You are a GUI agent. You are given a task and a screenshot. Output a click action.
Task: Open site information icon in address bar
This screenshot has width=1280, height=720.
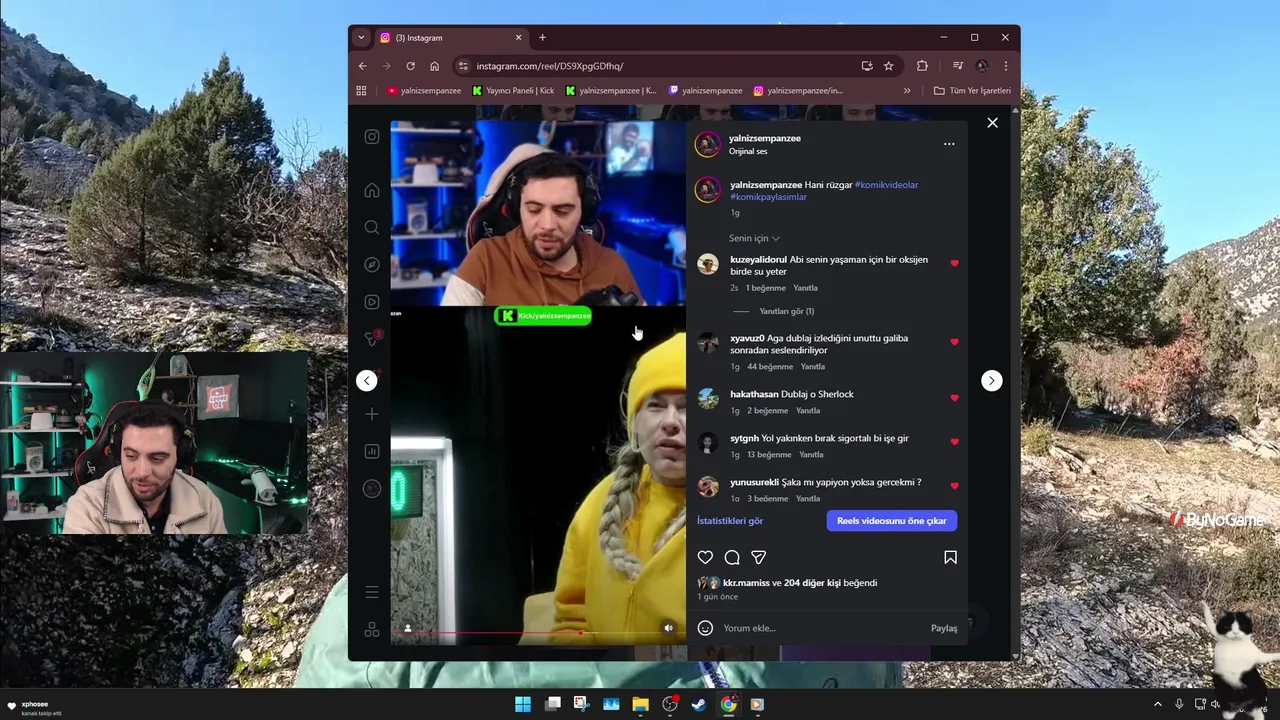(x=462, y=66)
